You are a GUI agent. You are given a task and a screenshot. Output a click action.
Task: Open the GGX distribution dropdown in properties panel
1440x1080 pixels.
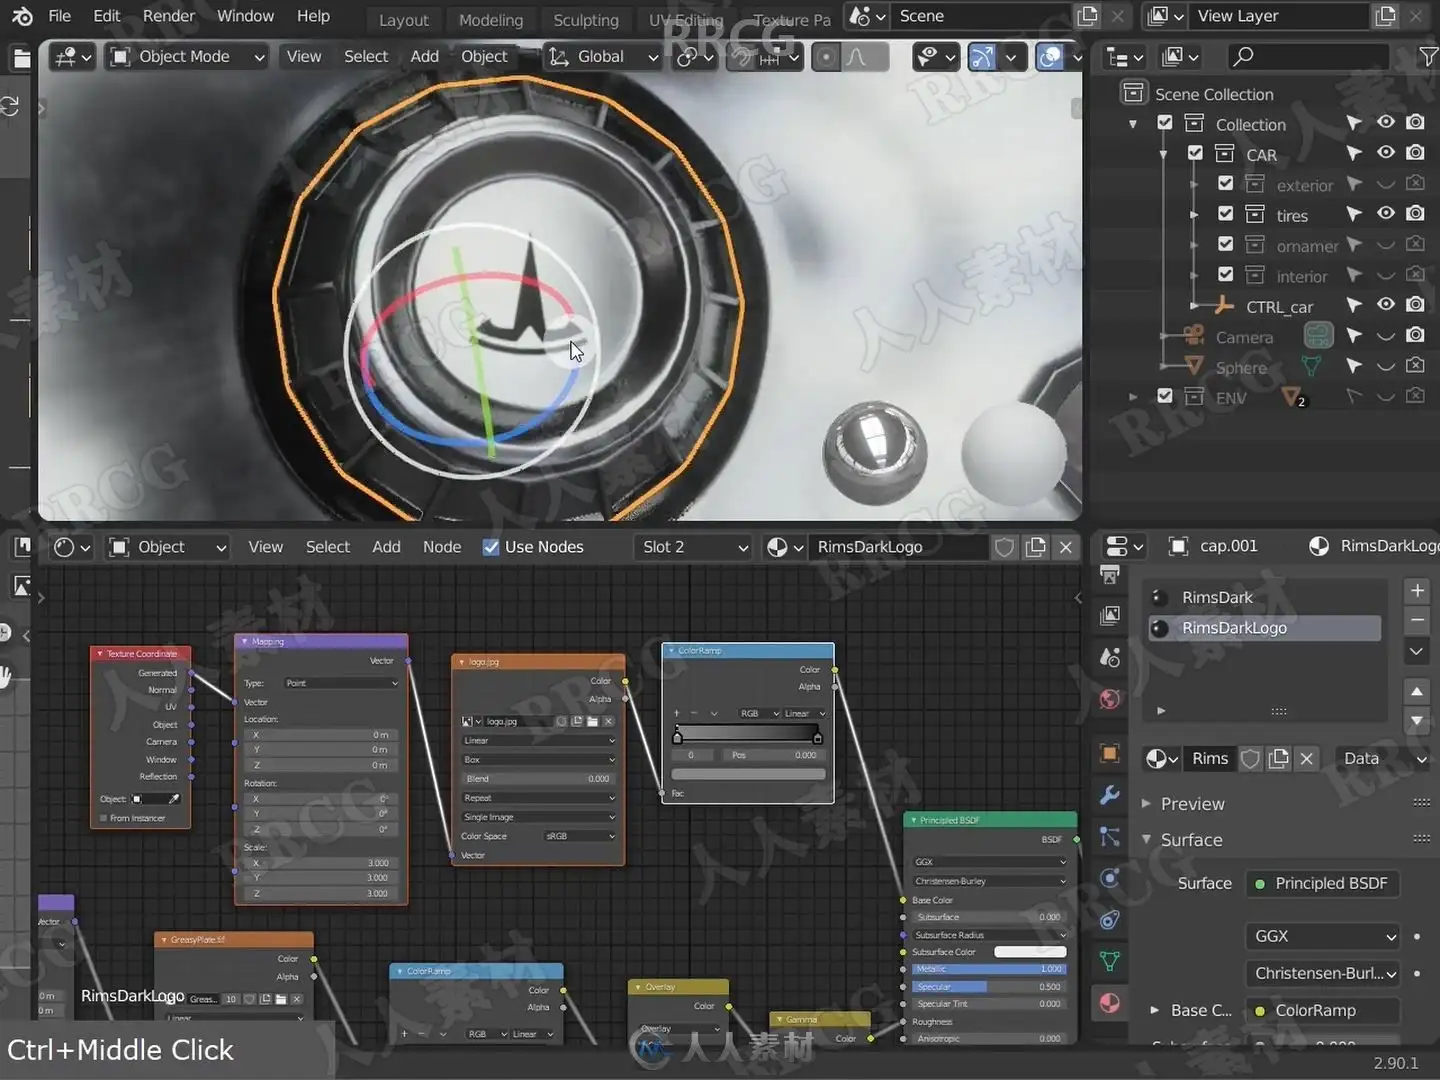coord(1323,937)
